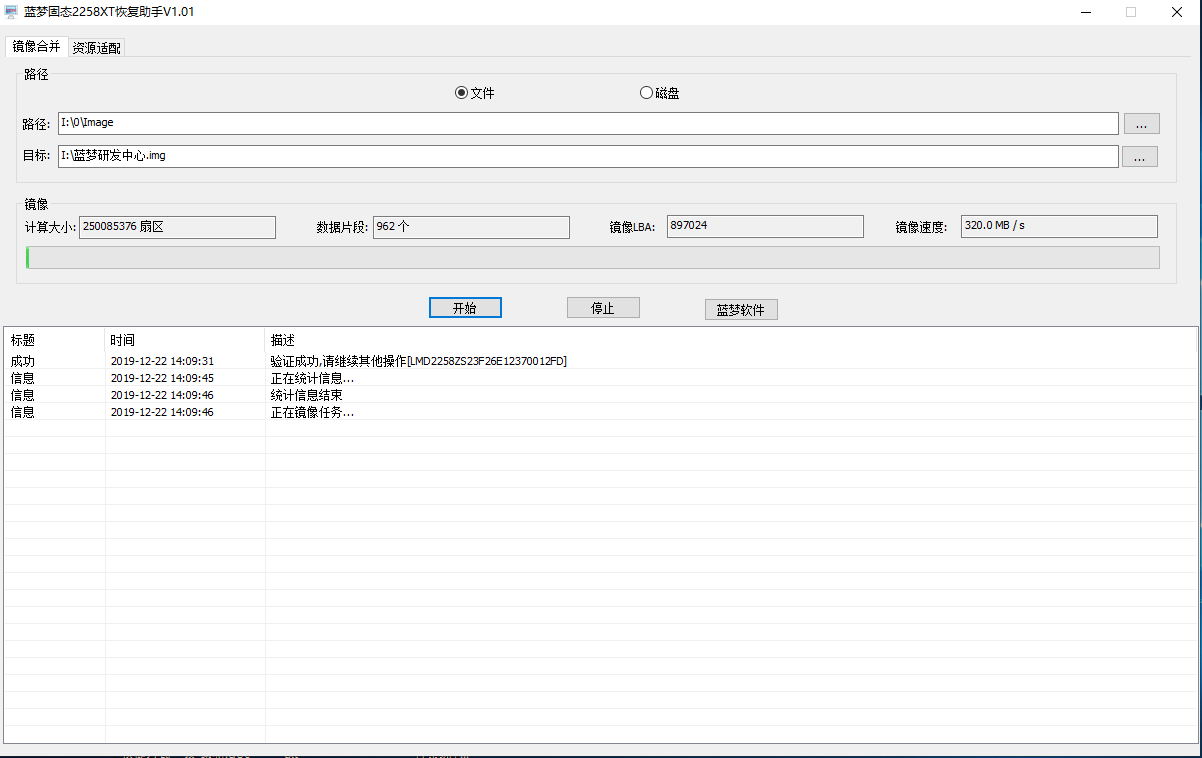Click the green imaging progress bar

click(x=592, y=258)
